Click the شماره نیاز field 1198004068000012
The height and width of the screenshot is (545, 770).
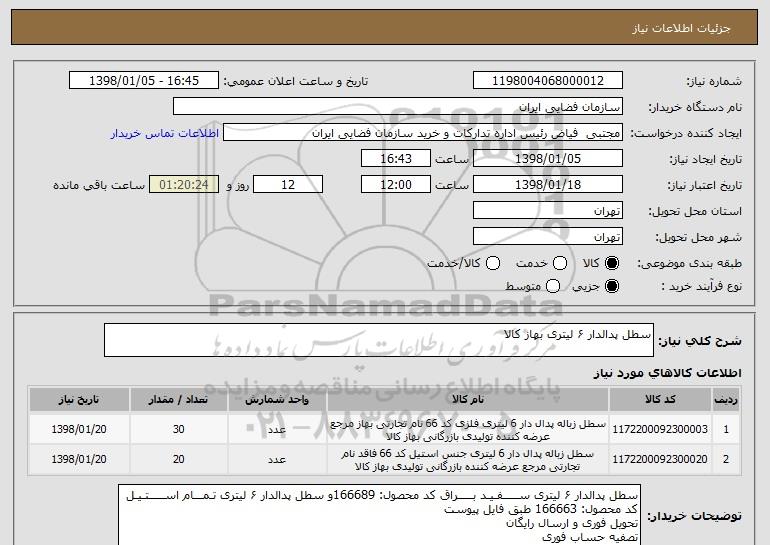(x=548, y=81)
